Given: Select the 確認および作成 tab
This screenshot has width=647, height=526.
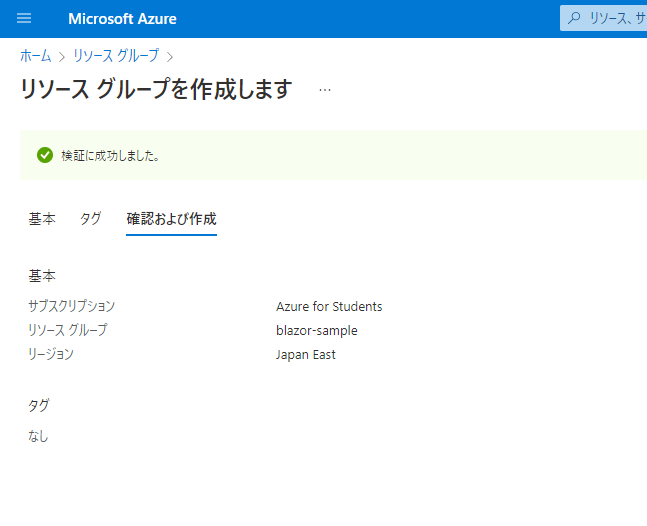Looking at the screenshot, I should click(x=171, y=219).
